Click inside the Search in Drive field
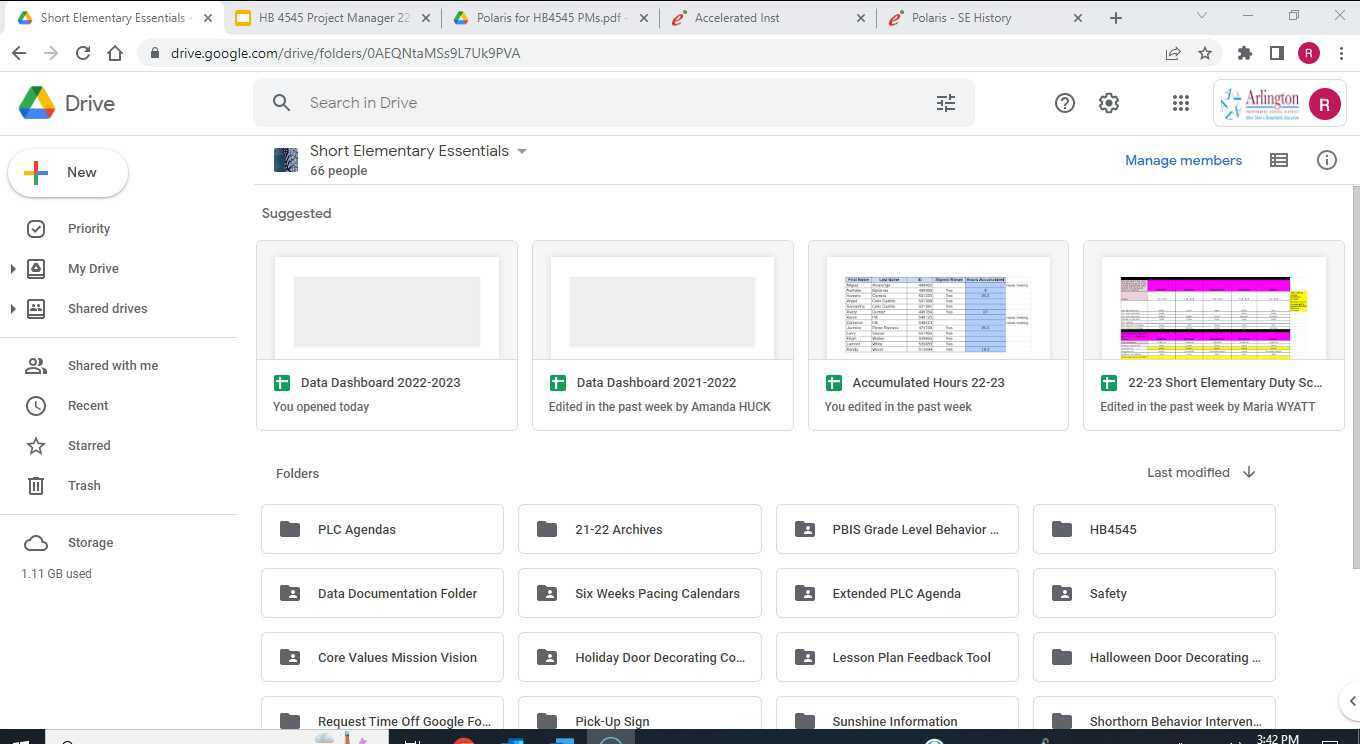 click(x=500, y=102)
